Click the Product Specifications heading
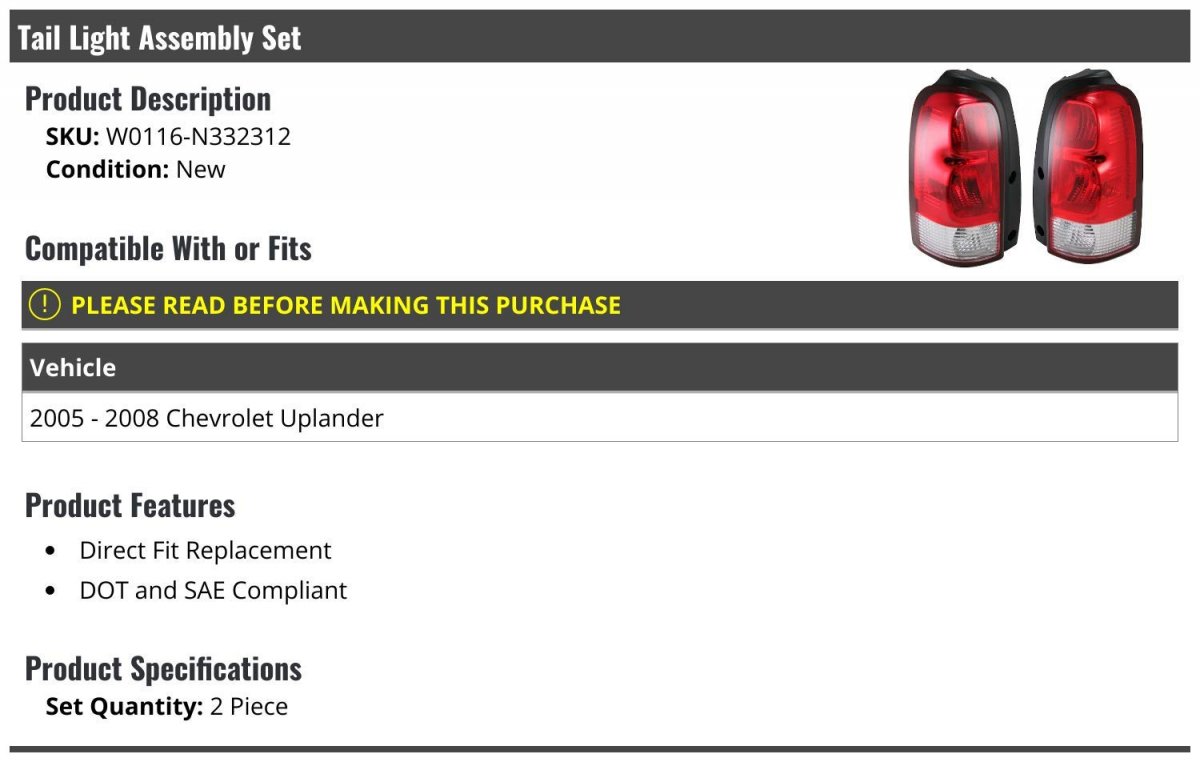The image size is (1200, 762). point(163,668)
